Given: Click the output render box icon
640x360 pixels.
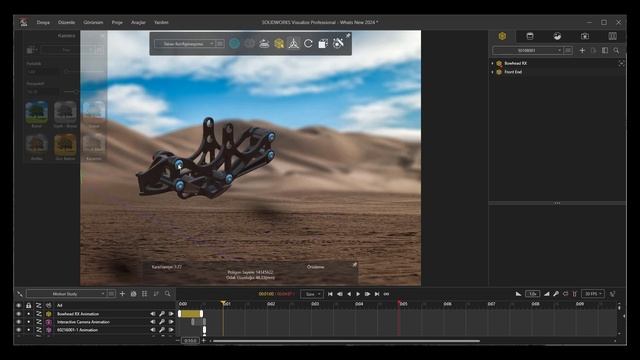Looking at the screenshot, I should [x=323, y=43].
